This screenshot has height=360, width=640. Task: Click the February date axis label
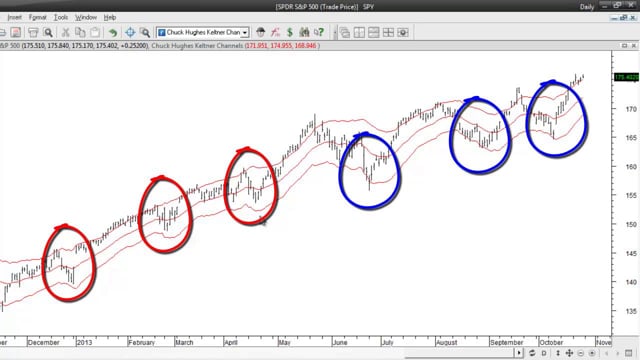pyautogui.click(x=142, y=342)
